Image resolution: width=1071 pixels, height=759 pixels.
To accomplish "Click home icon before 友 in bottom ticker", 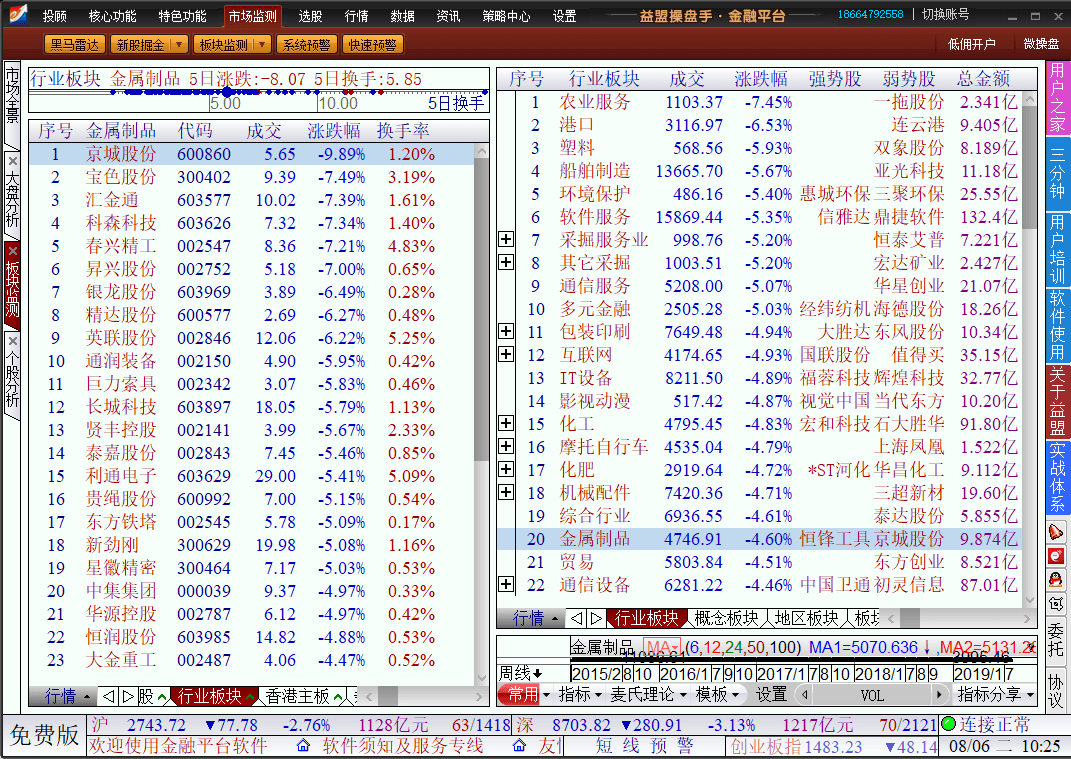I will tap(519, 745).
